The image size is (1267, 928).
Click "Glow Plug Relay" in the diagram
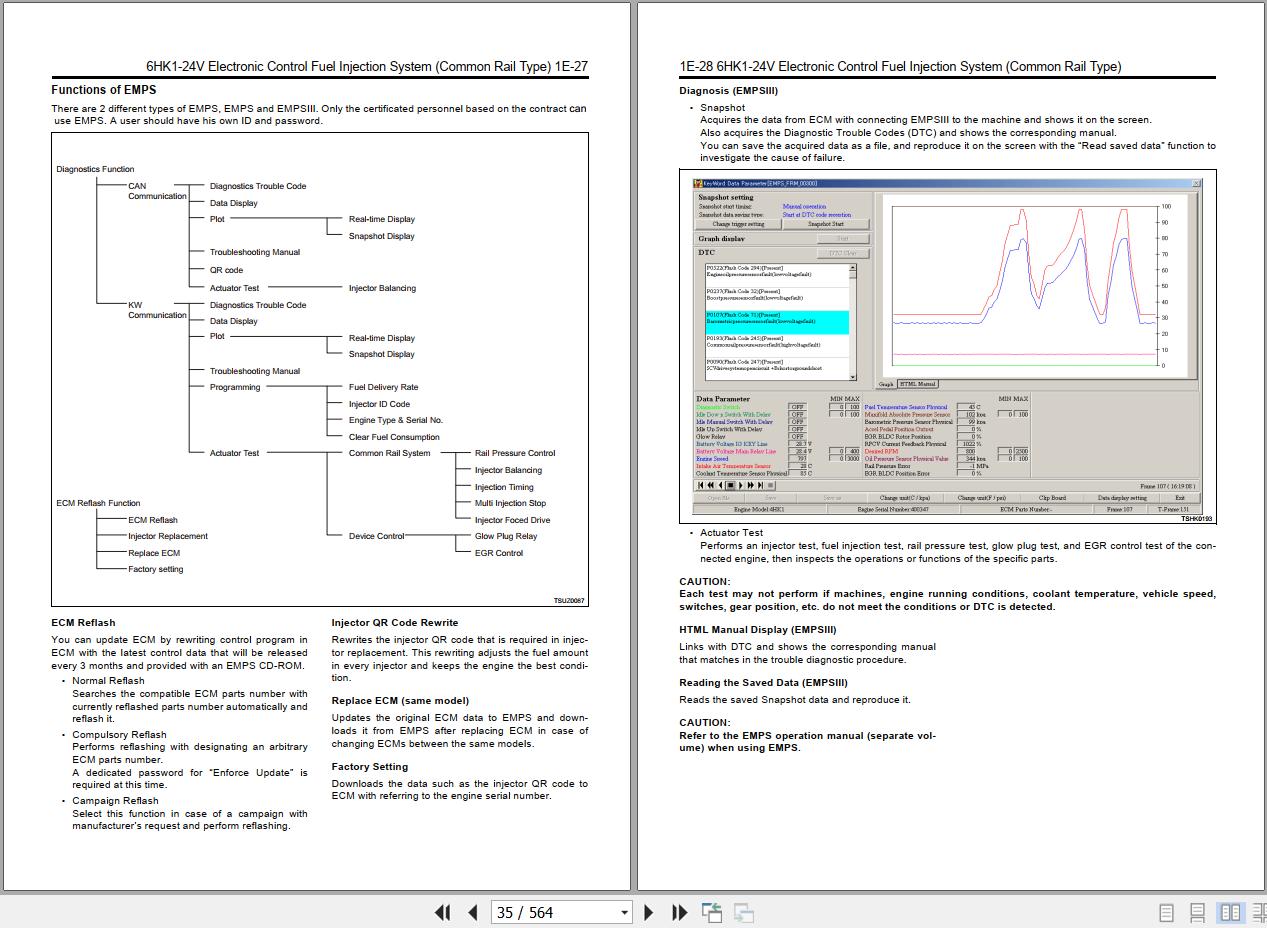pos(505,536)
